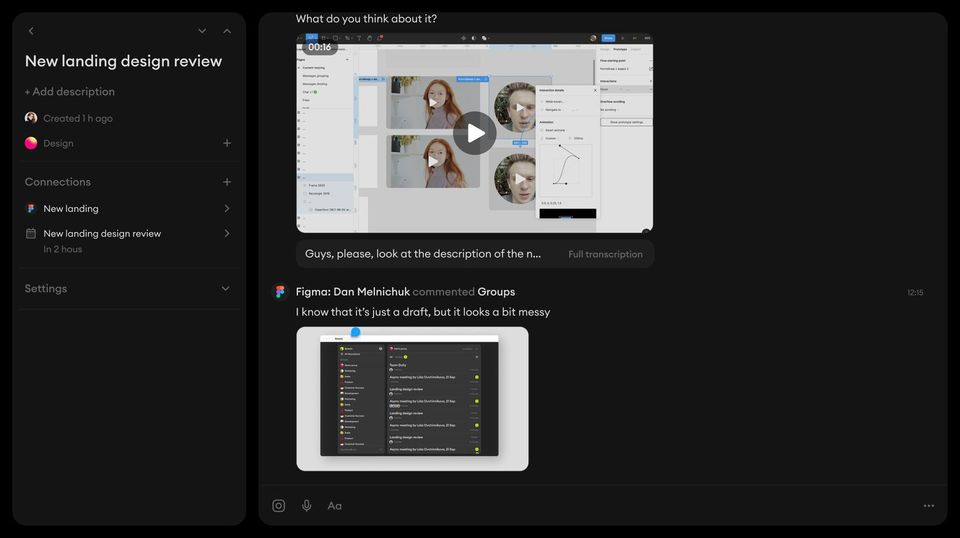Open Full transcription
The image size is (960, 538).
pyautogui.click(x=605, y=254)
